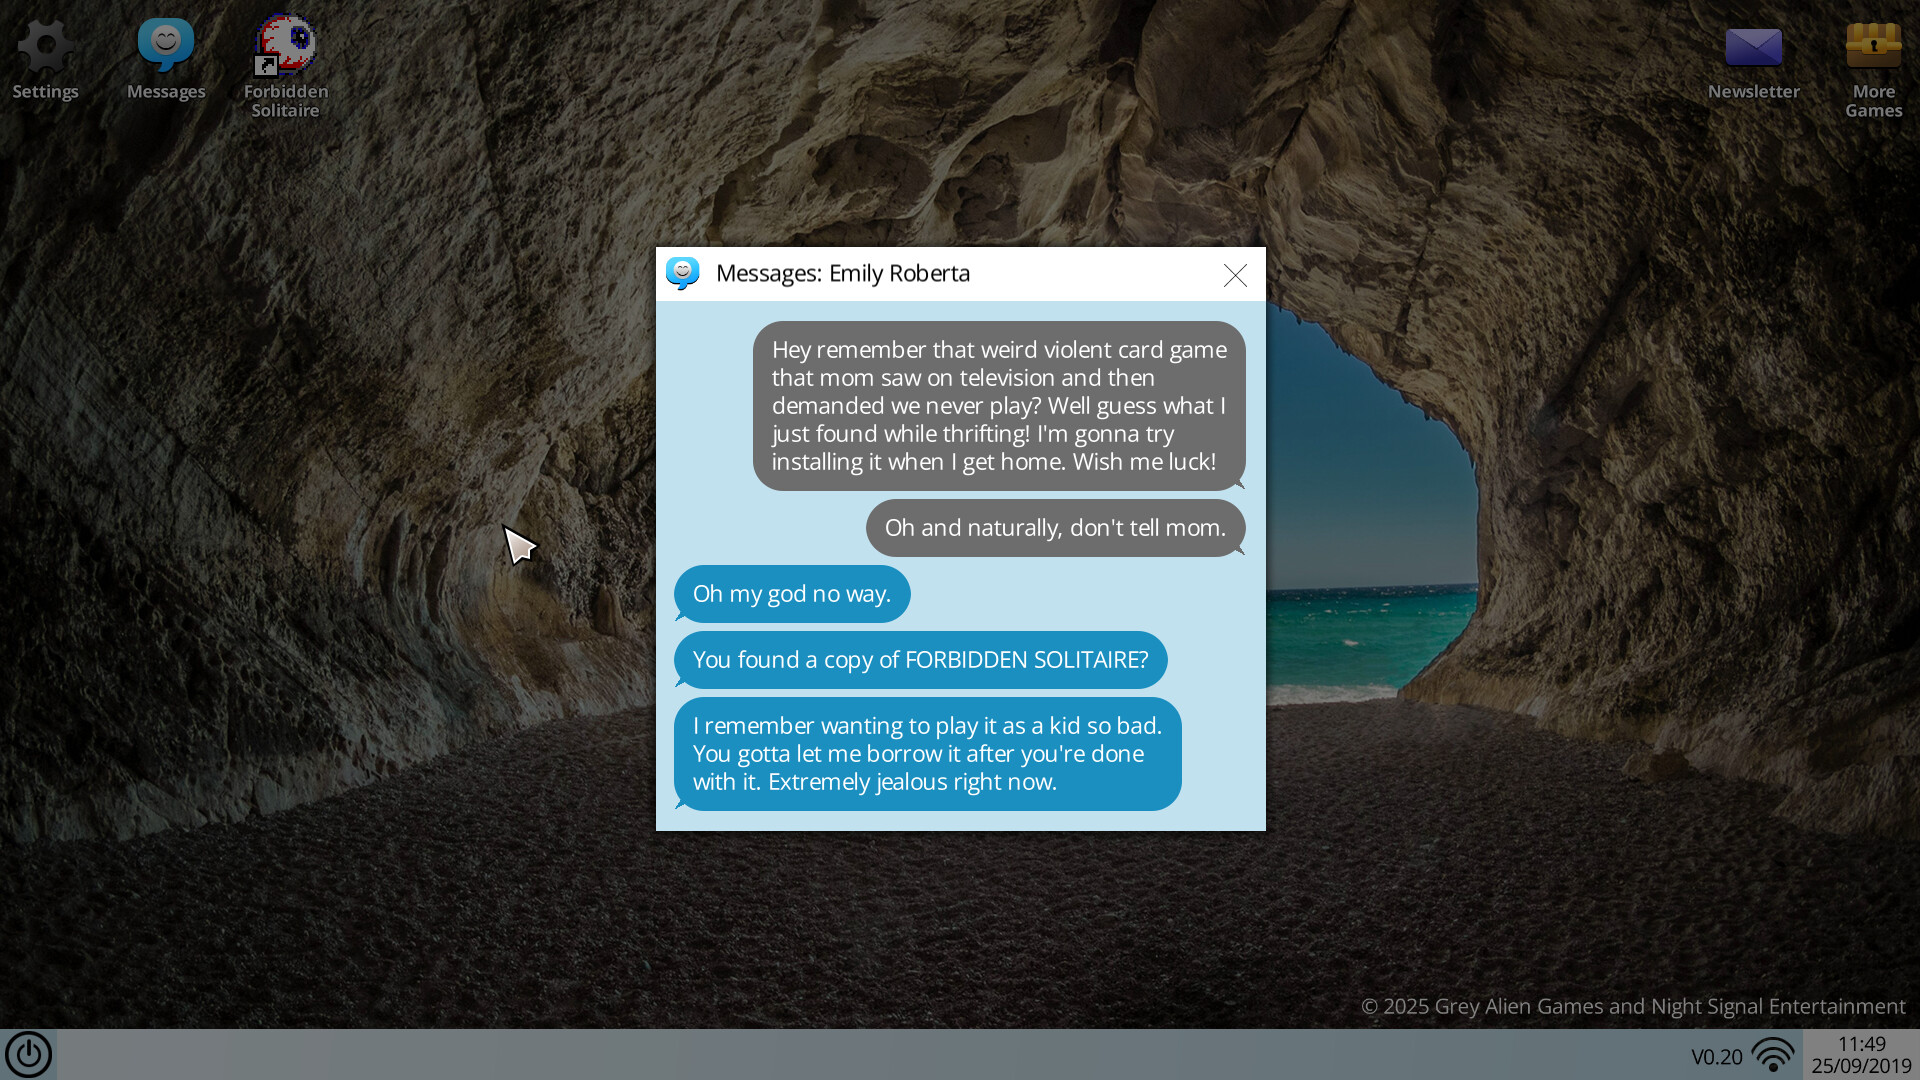Screen dimensions: 1920x1080
Task: Click Emily's thrifting story message bubble
Action: click(x=999, y=405)
